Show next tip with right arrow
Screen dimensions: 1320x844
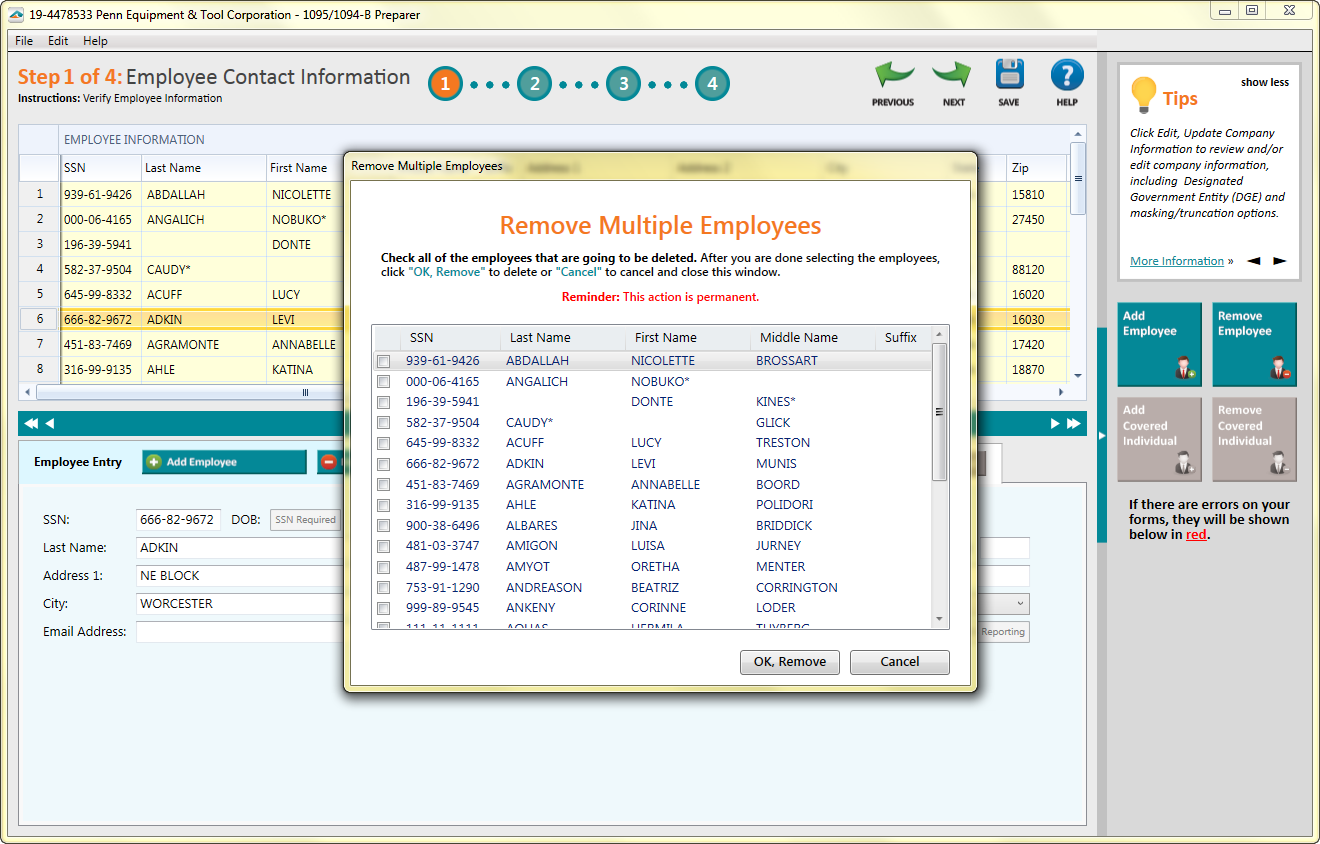(1279, 261)
